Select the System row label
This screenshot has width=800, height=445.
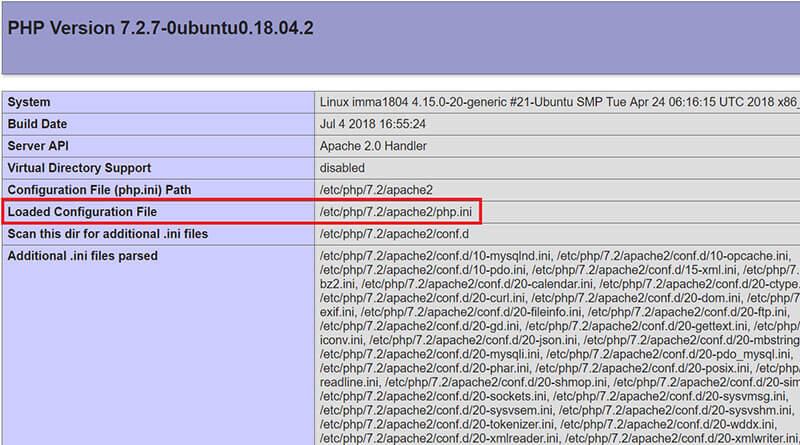click(29, 102)
